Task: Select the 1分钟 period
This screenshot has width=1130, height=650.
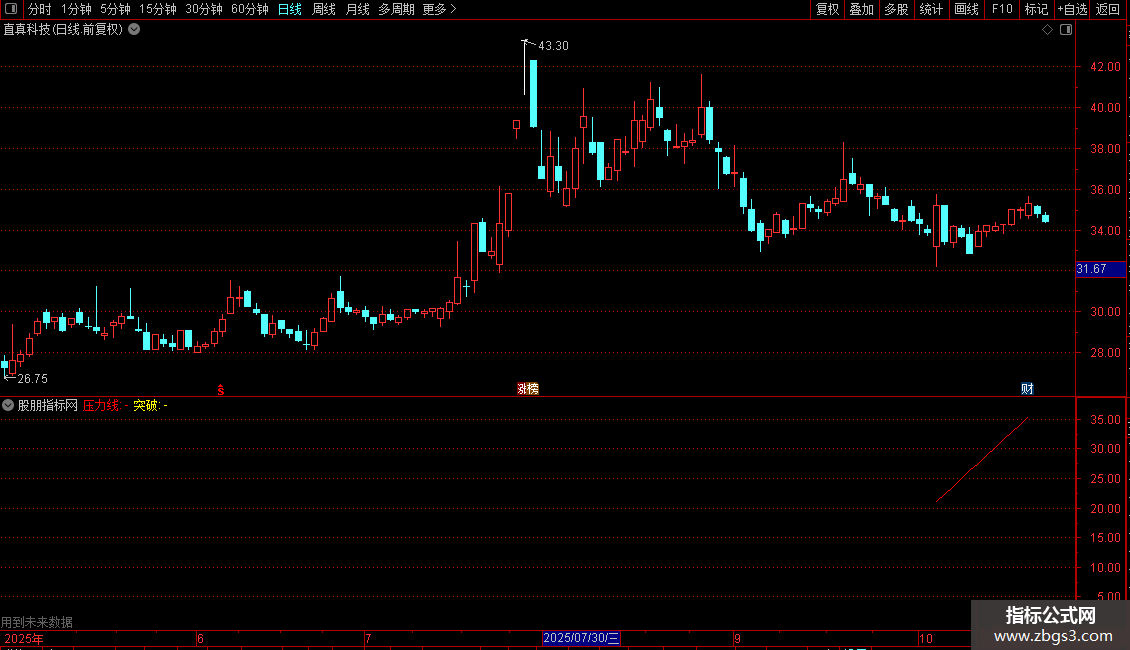Action: click(x=76, y=9)
